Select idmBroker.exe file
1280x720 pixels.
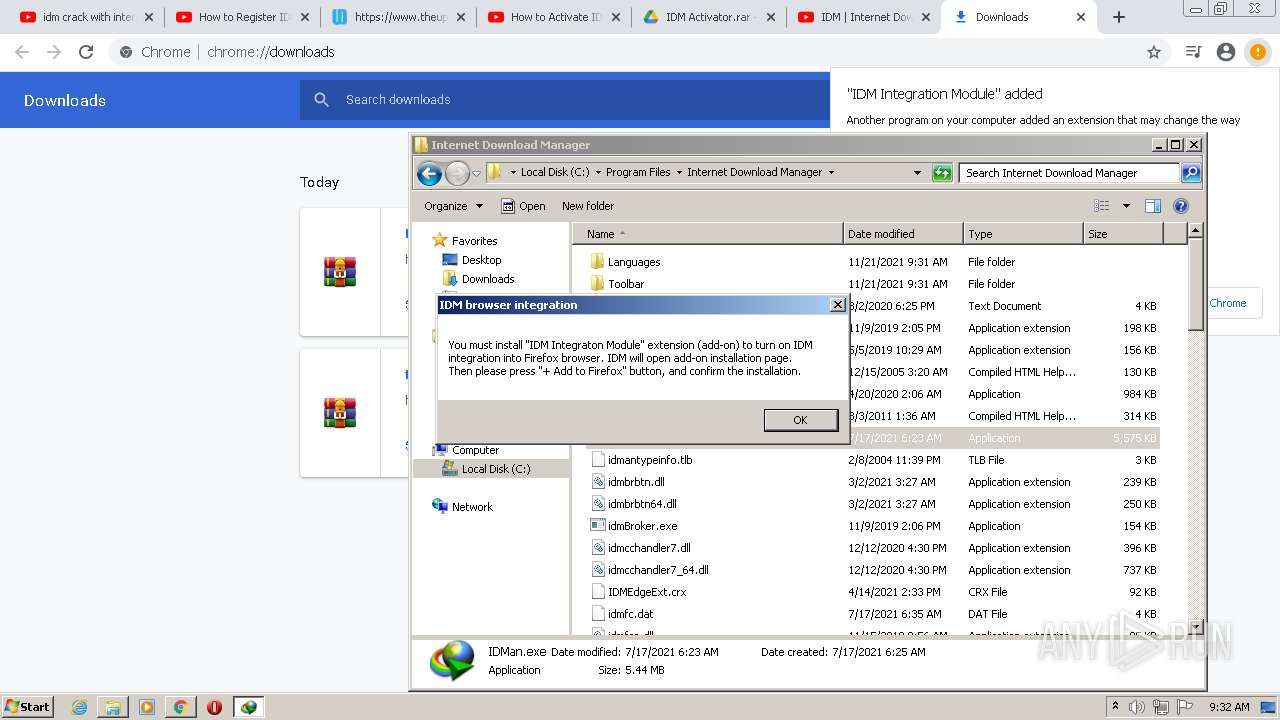[642, 526]
